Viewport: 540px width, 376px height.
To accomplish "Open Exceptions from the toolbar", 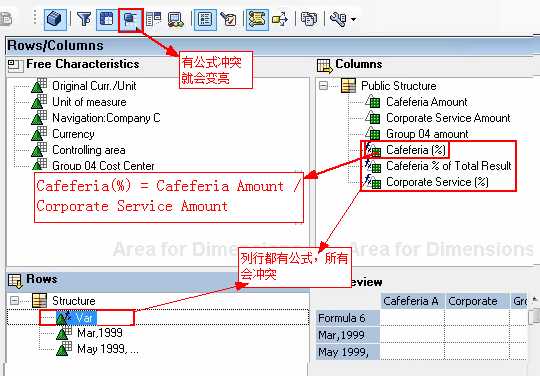I will point(175,19).
